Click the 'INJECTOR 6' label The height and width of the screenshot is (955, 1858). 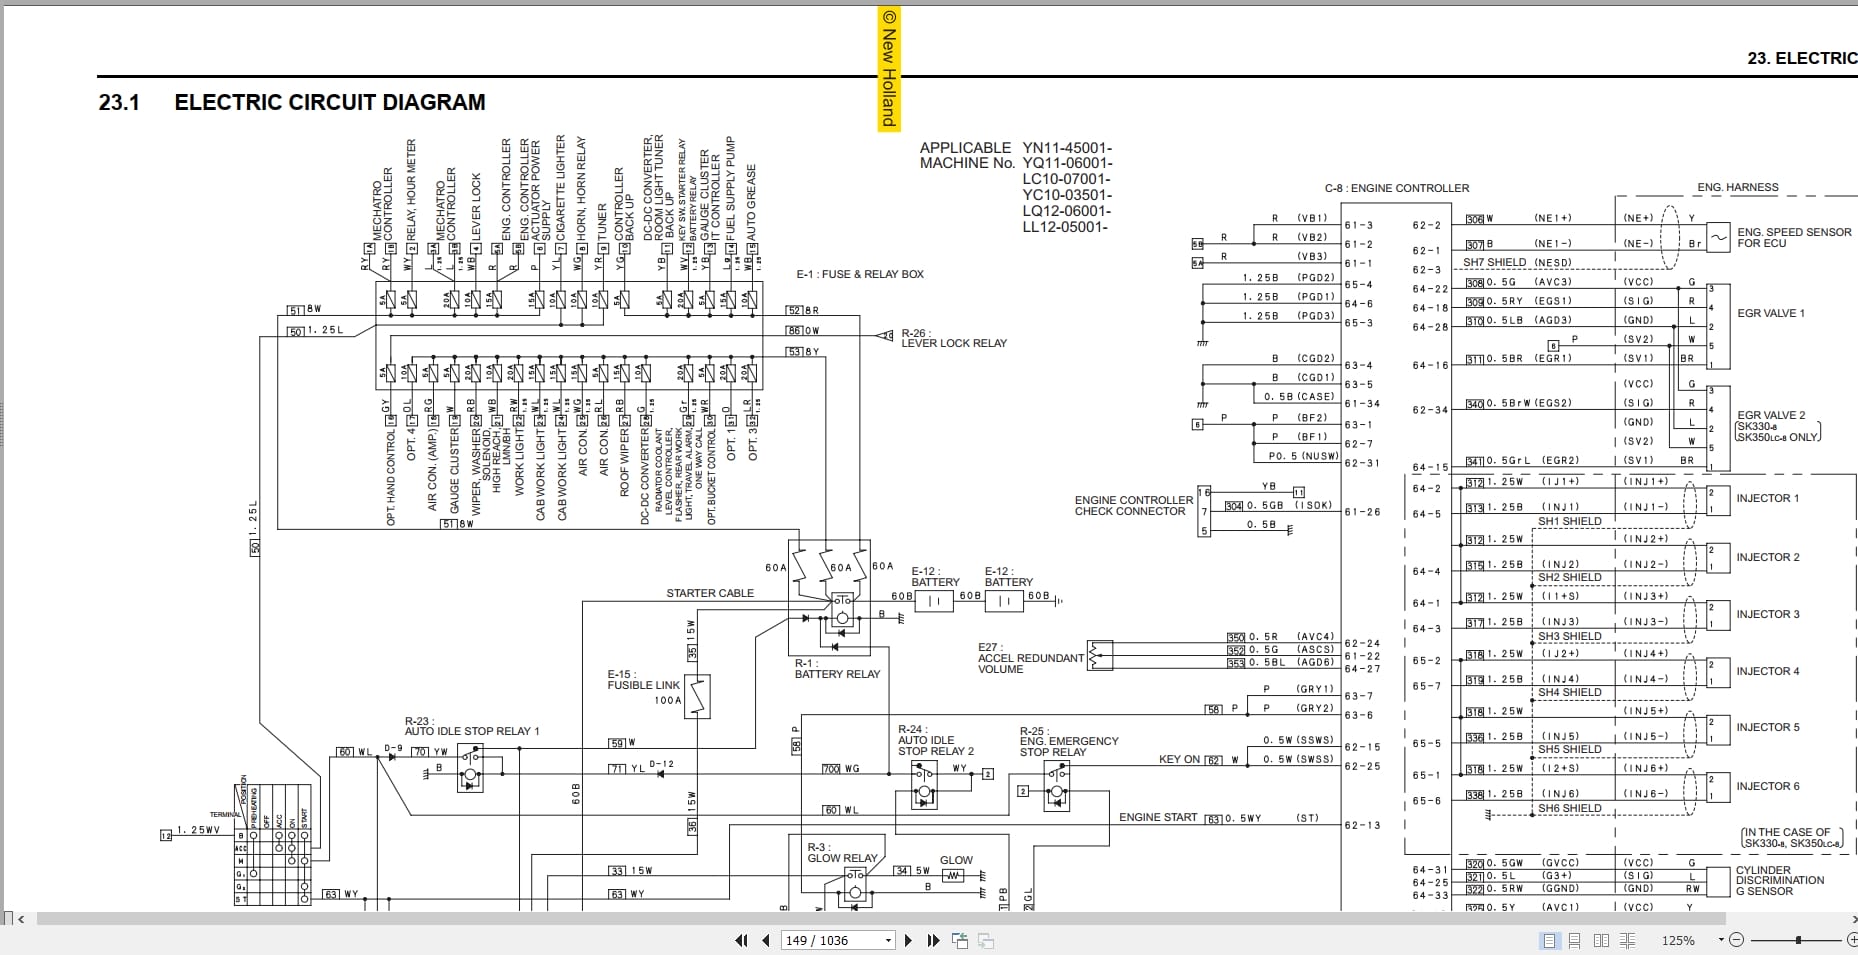(x=1767, y=786)
